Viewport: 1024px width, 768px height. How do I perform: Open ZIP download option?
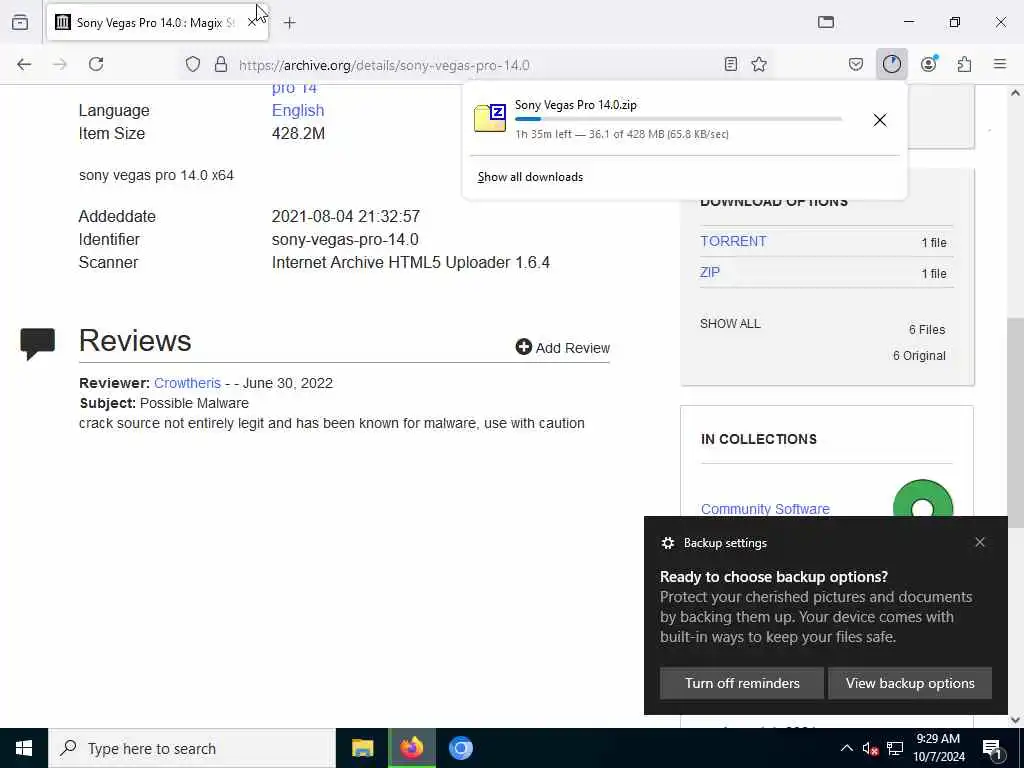[710, 272]
